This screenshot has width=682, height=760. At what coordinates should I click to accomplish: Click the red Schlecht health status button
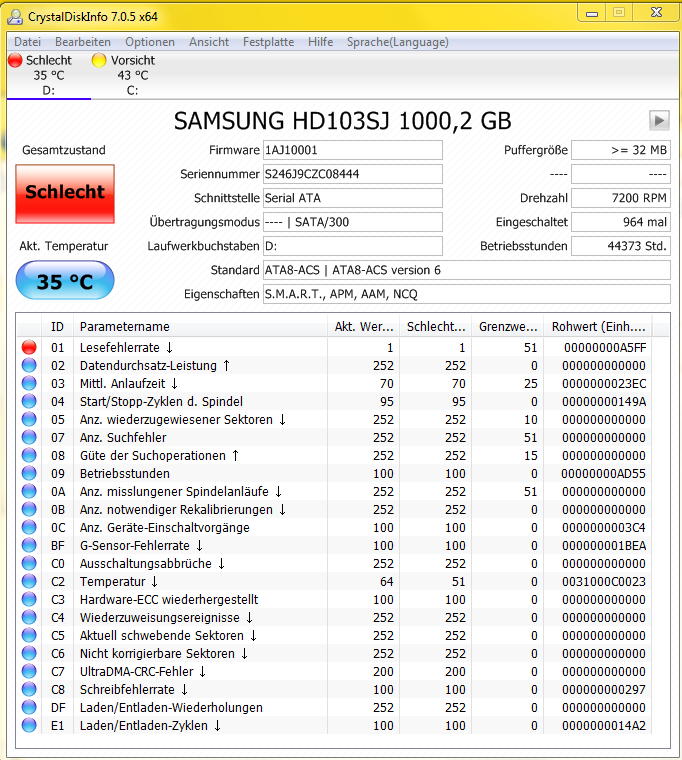[x=65, y=194]
